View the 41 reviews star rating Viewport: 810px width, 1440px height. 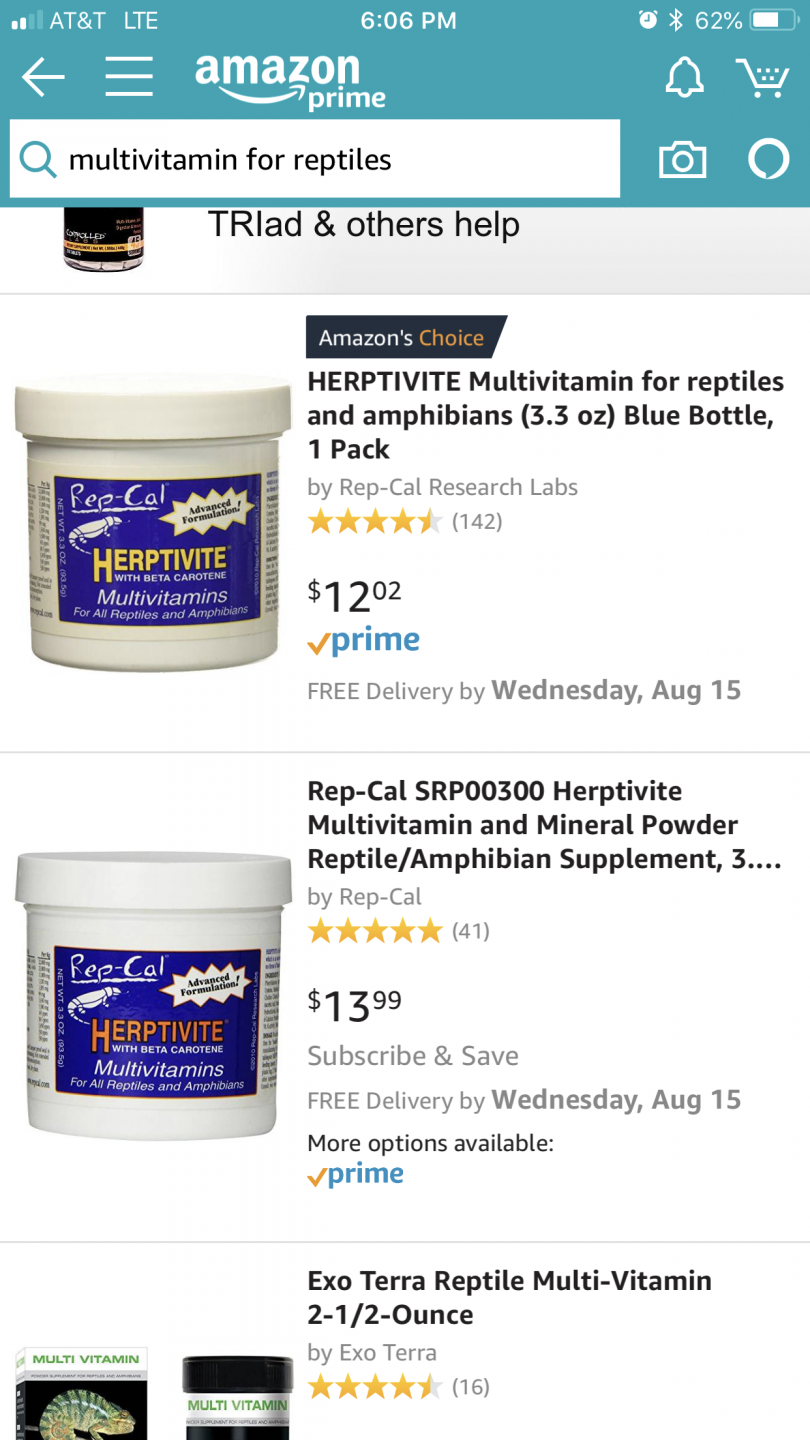pyautogui.click(x=399, y=931)
